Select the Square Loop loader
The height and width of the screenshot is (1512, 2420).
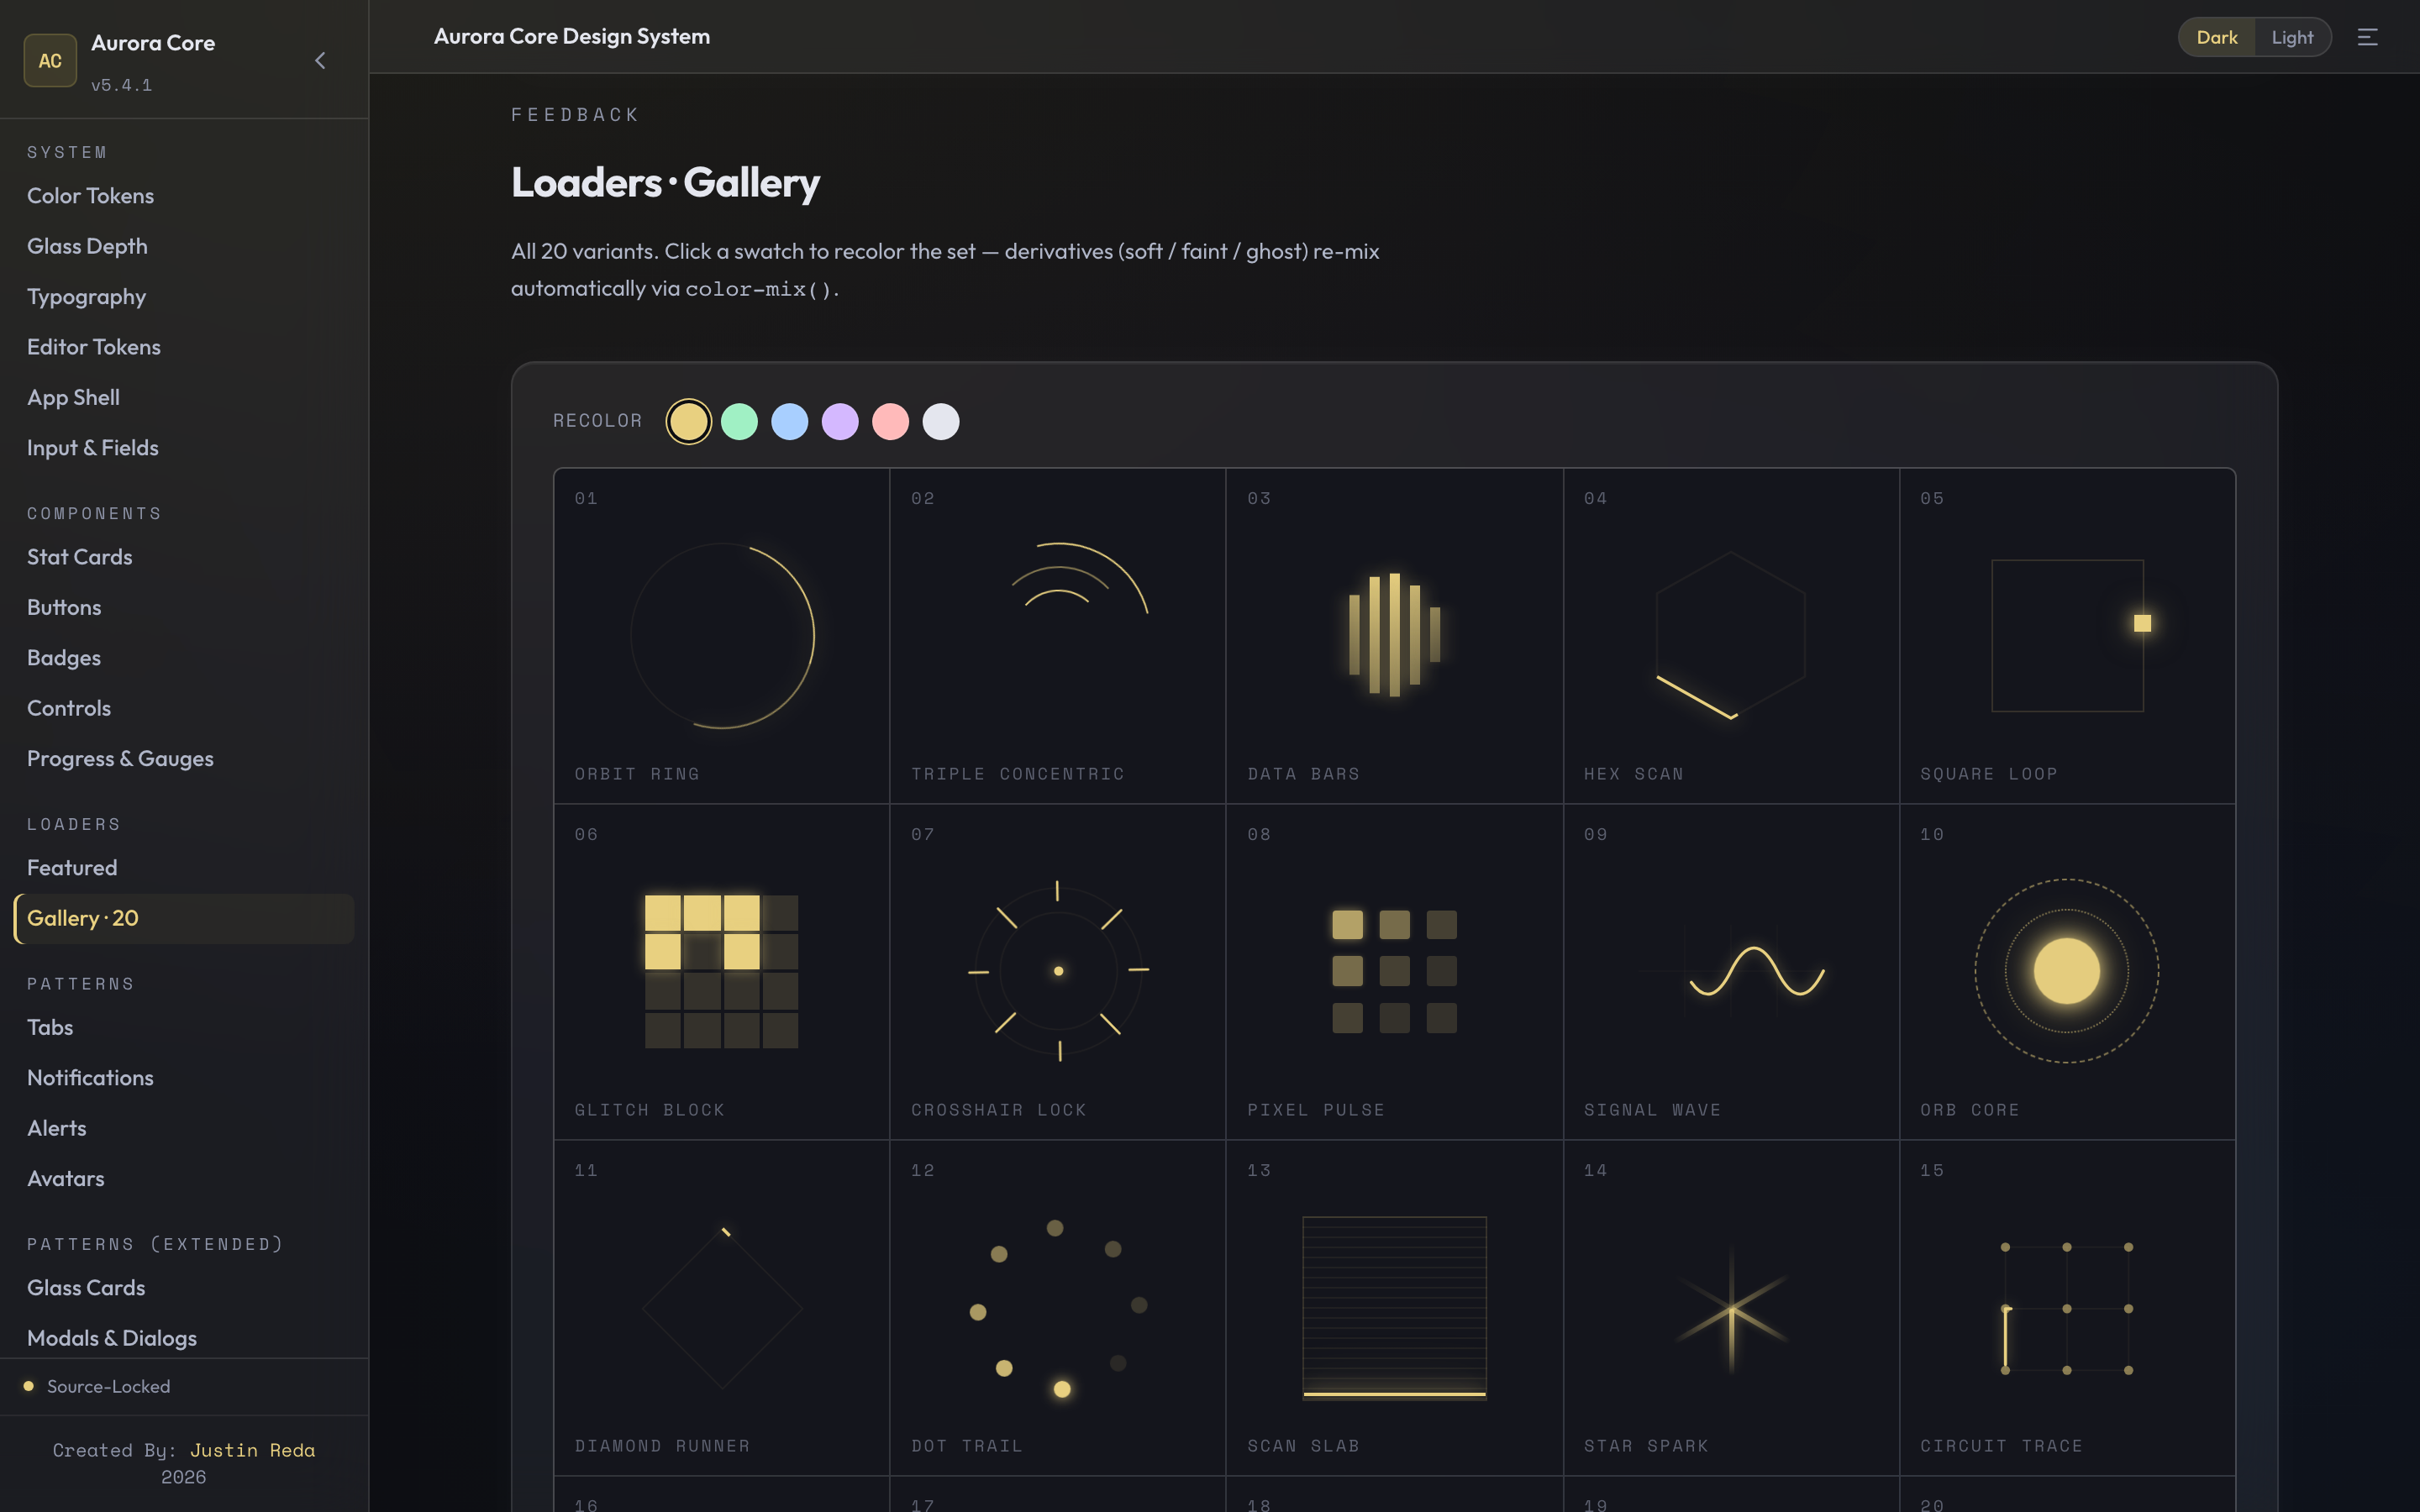tap(2067, 636)
